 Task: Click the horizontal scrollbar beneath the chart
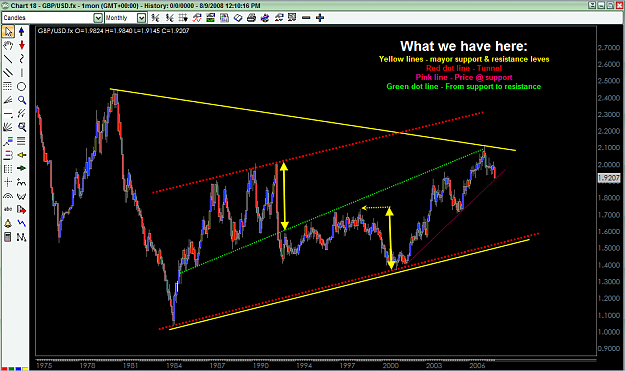[x=316, y=360]
